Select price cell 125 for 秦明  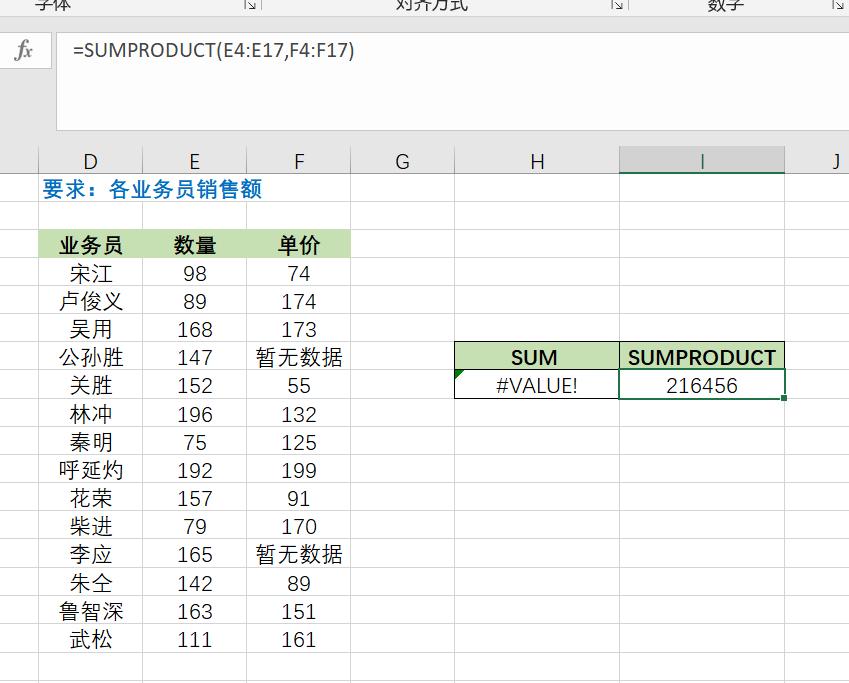[x=298, y=443]
